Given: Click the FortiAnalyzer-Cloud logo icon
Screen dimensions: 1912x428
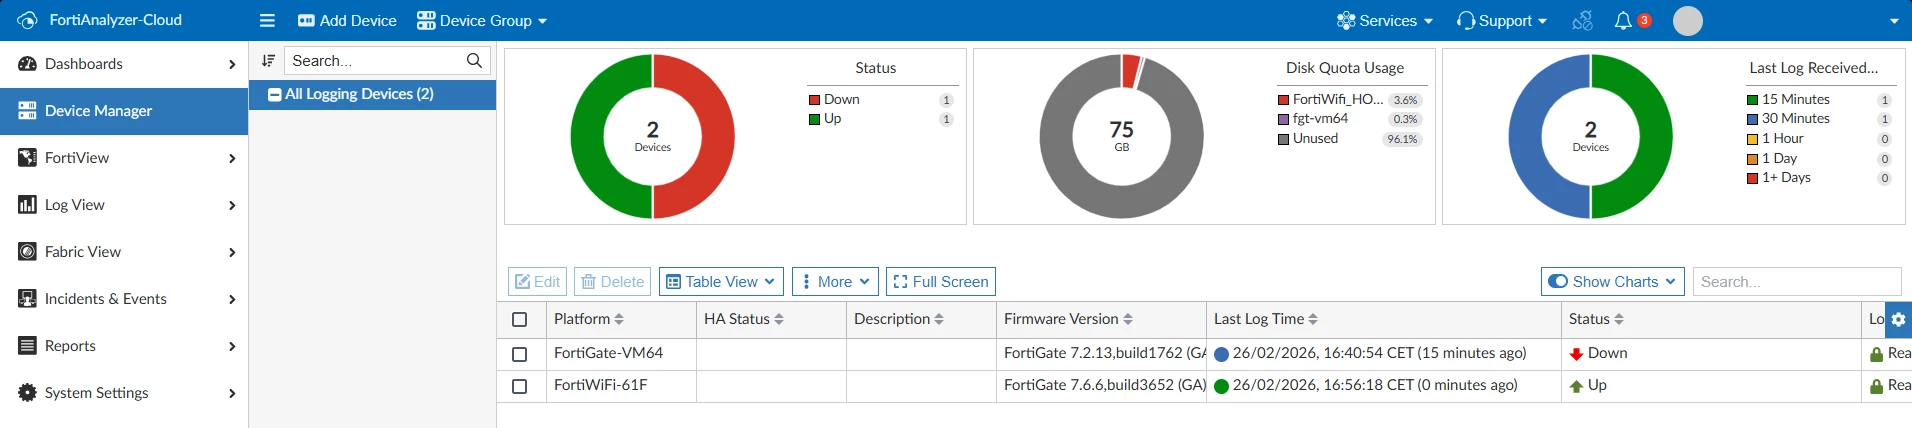Looking at the screenshot, I should 27,20.
